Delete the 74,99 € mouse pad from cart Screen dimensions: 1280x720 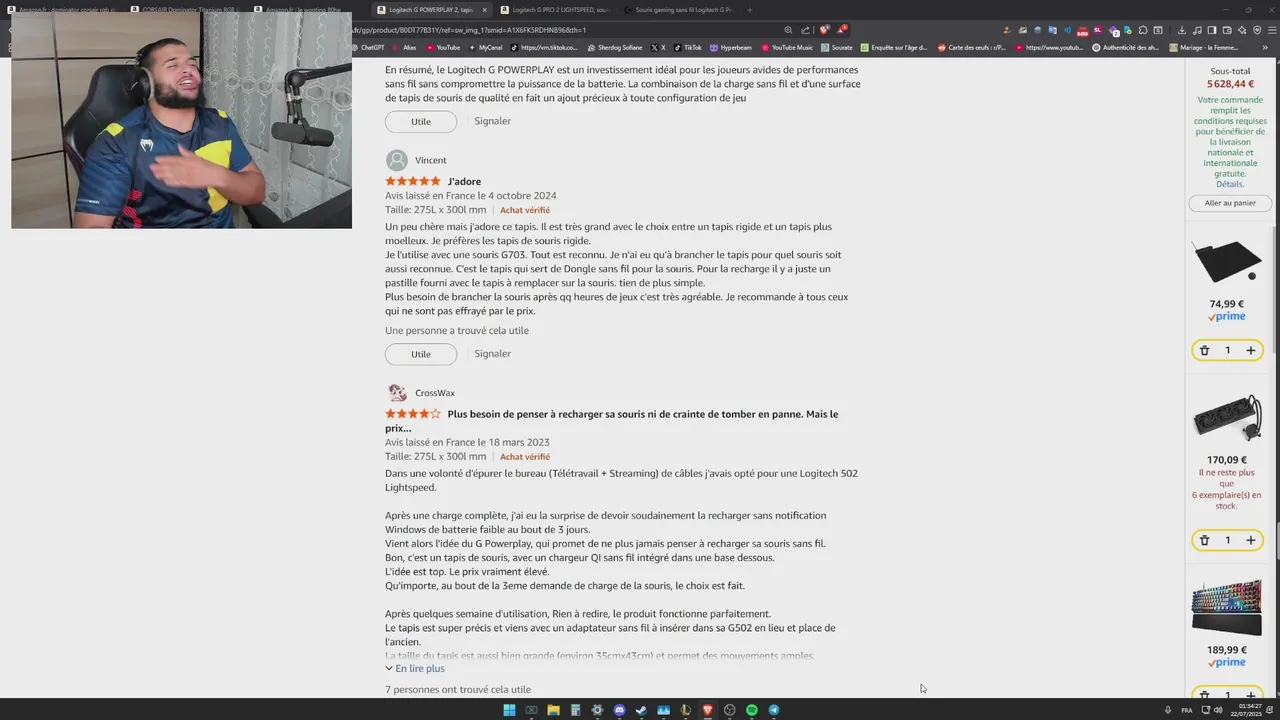(1204, 350)
